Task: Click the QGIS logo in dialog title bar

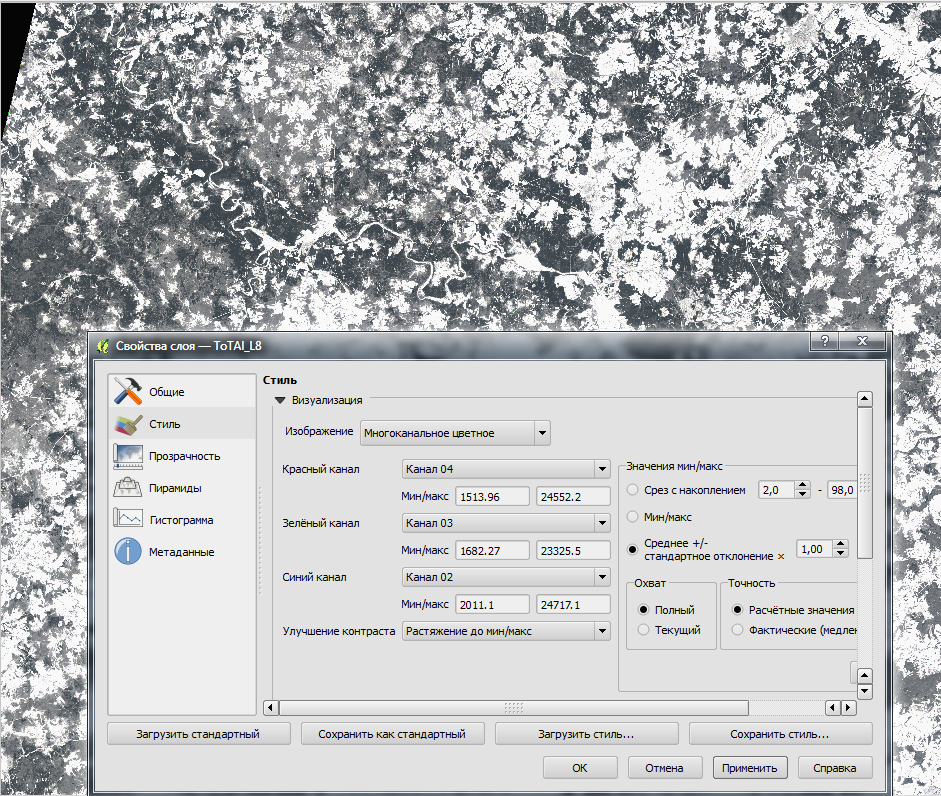Action: (x=102, y=346)
